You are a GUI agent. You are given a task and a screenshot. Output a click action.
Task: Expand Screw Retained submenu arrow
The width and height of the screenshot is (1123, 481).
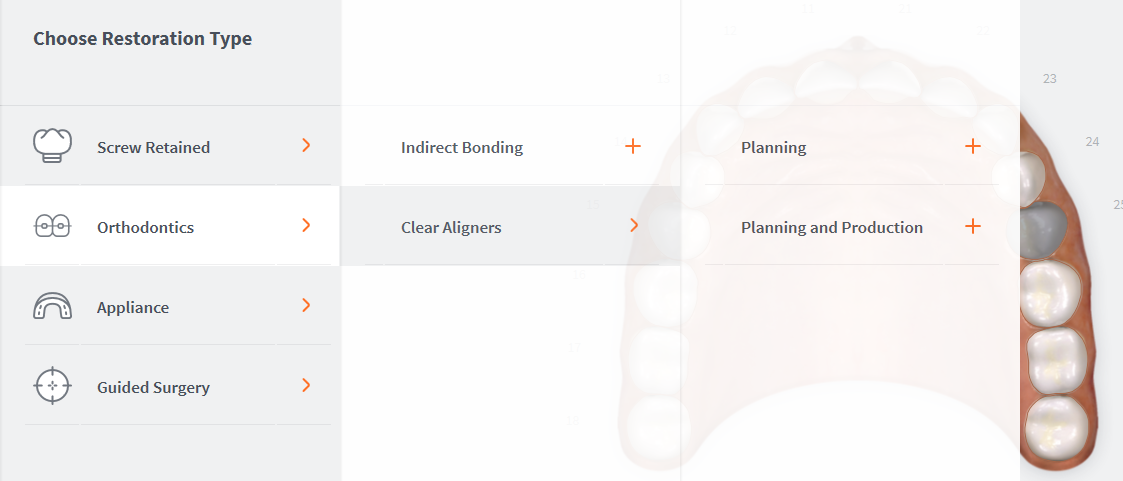coord(306,146)
